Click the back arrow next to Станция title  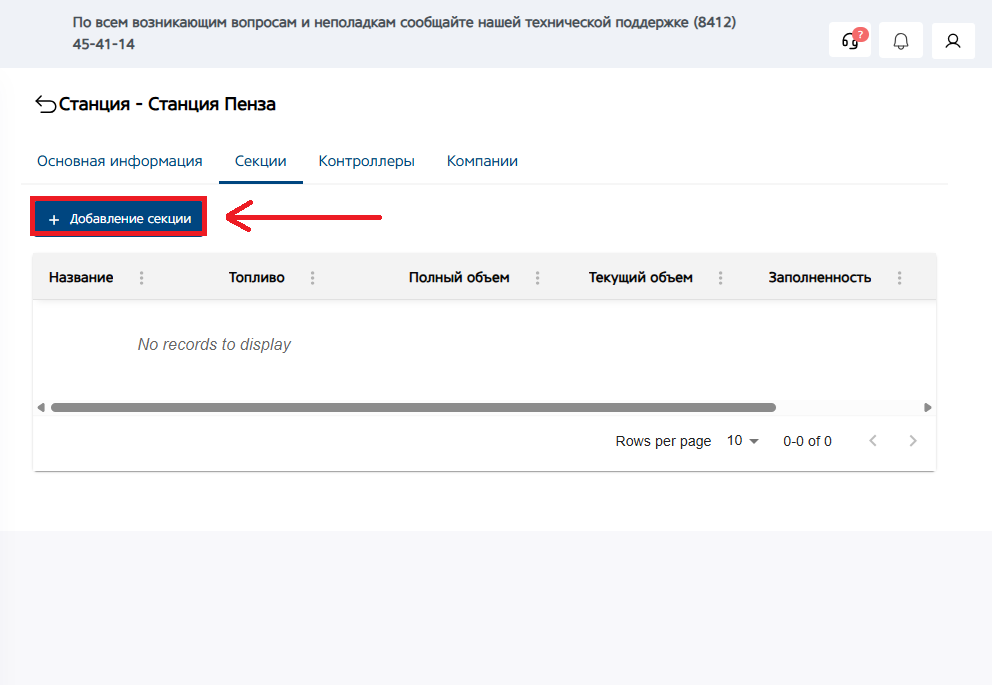46,104
